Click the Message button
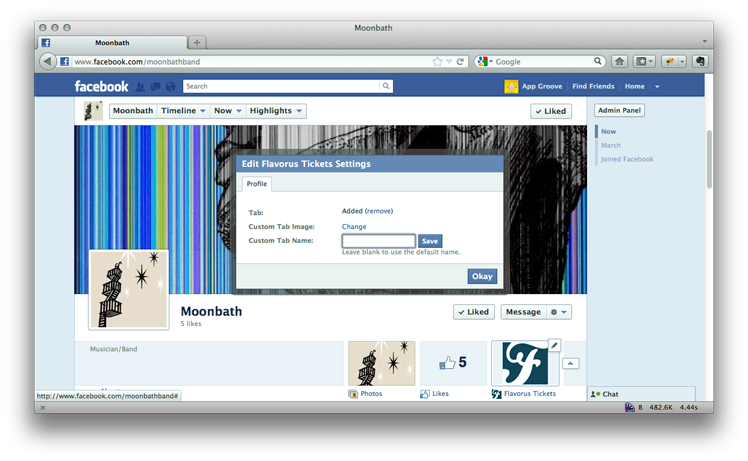The width and height of the screenshot is (748, 461). coord(523,312)
